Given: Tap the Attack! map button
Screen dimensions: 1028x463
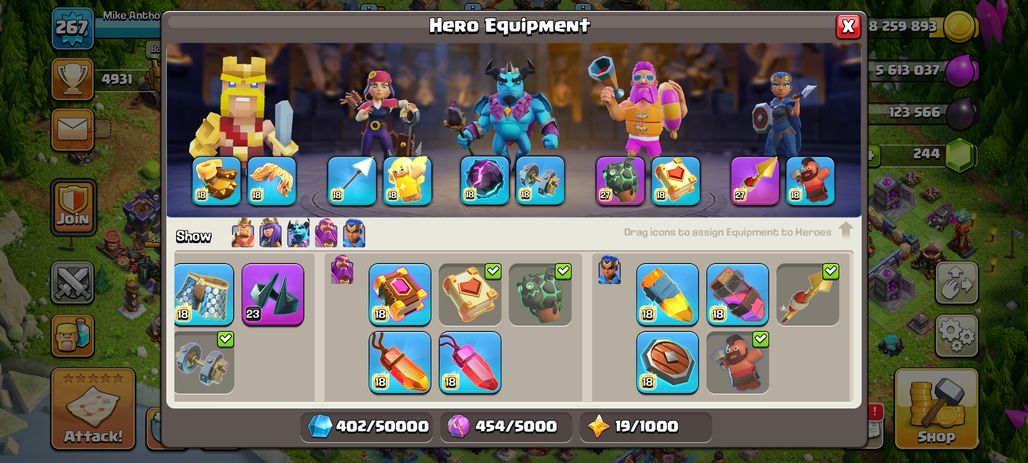Looking at the screenshot, I should (x=93, y=409).
